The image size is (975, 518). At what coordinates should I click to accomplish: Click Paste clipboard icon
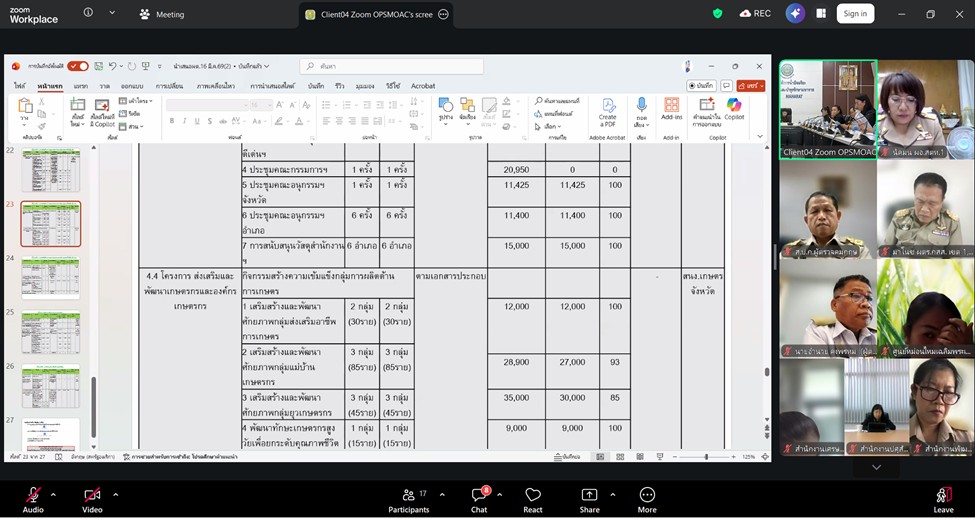[x=25, y=105]
